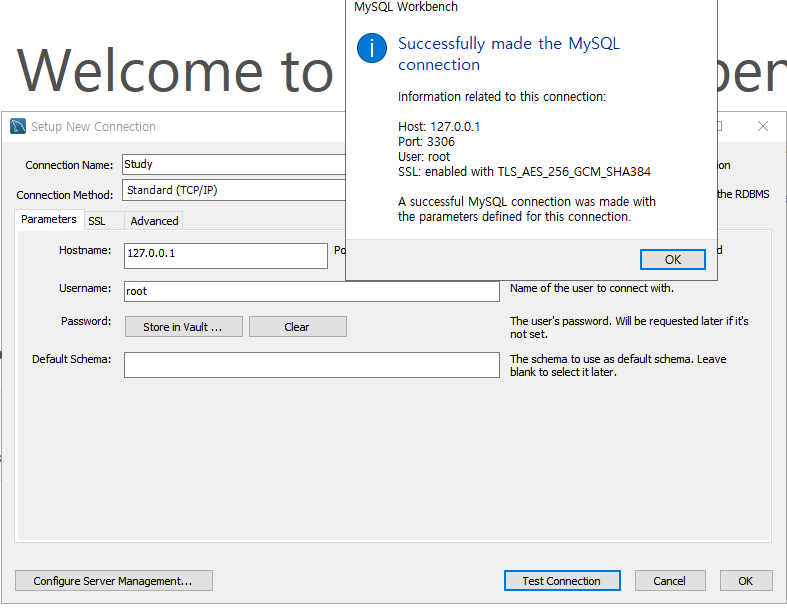Screen dimensions: 787x608
Task: Cancel the Setup New Connection dialog
Action: point(670,581)
